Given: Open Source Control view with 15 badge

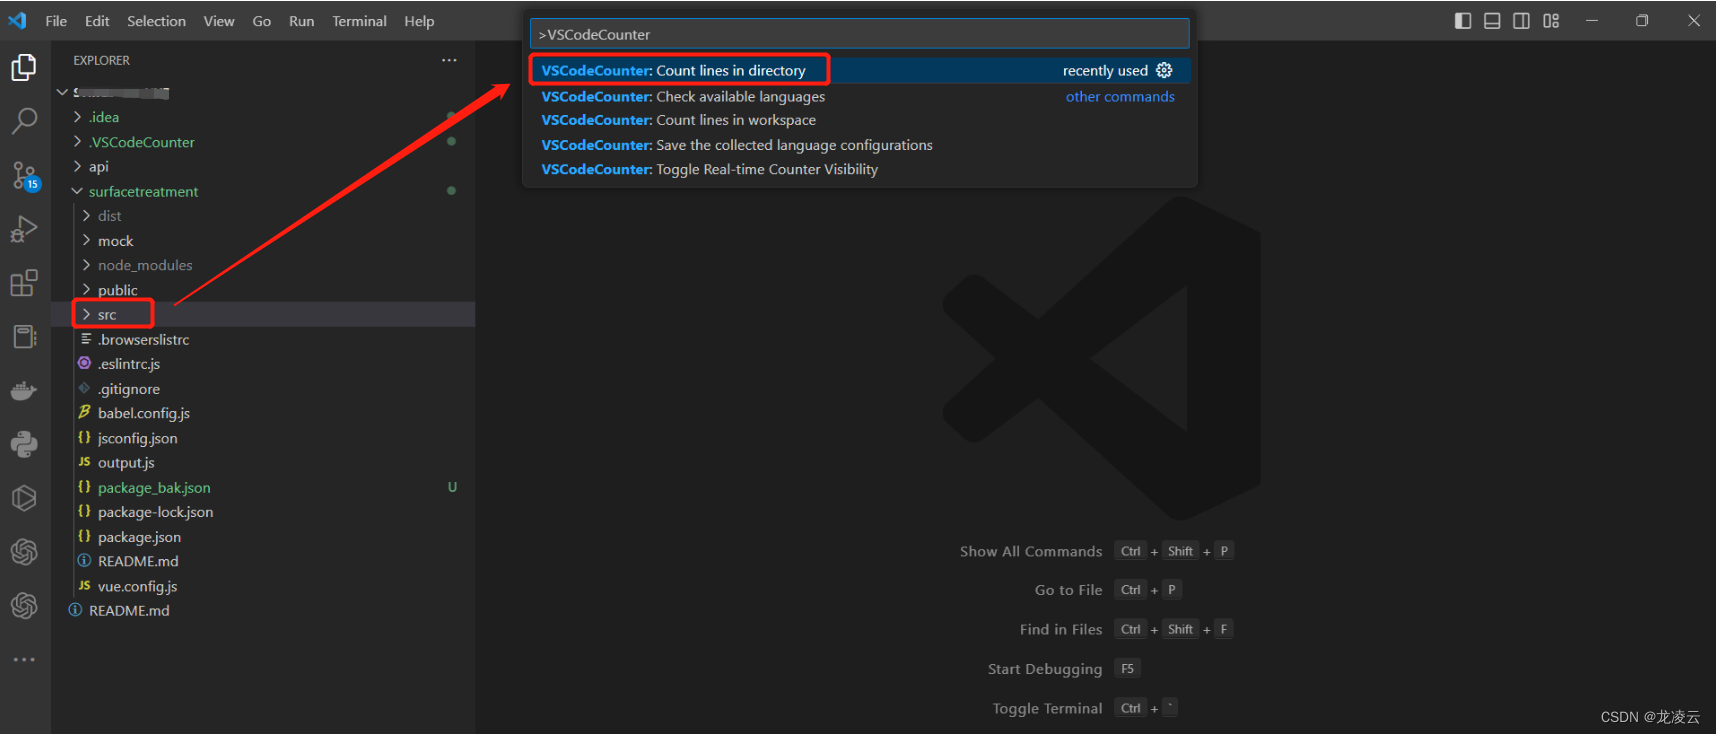Looking at the screenshot, I should (24, 176).
